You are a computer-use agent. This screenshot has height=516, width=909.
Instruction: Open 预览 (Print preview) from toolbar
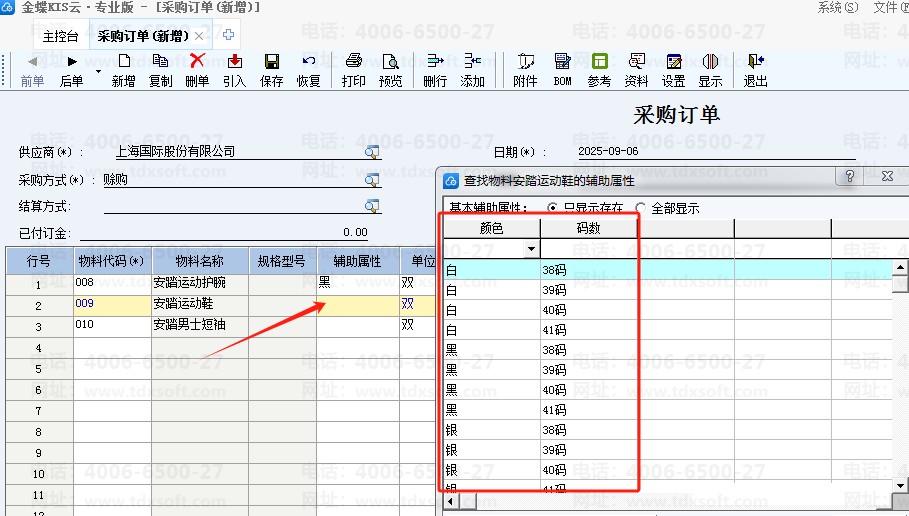coord(390,69)
